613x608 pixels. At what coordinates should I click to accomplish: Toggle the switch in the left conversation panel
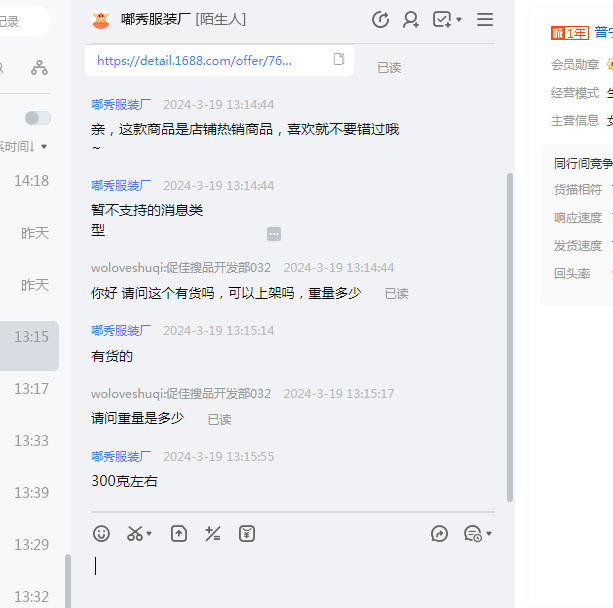(38, 118)
